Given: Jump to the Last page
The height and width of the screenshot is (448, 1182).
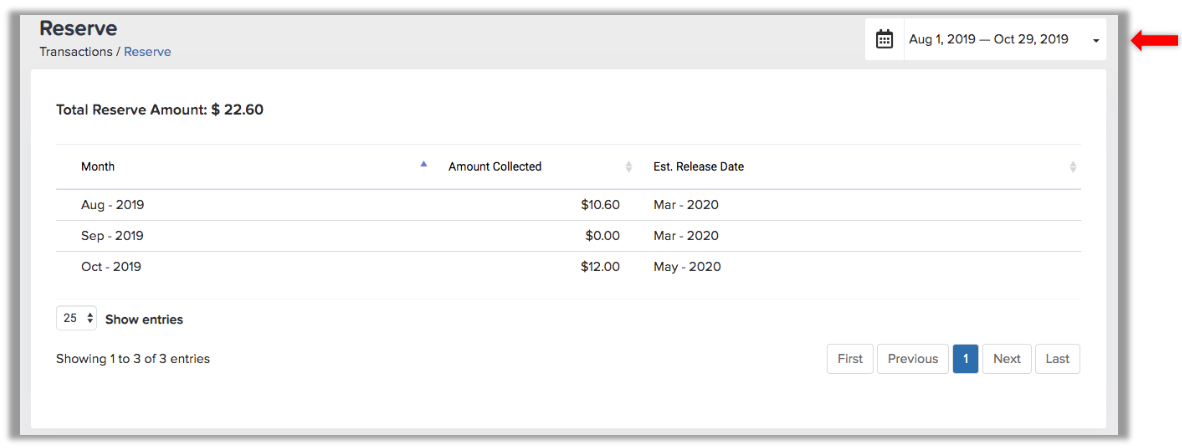Looking at the screenshot, I should (1057, 359).
